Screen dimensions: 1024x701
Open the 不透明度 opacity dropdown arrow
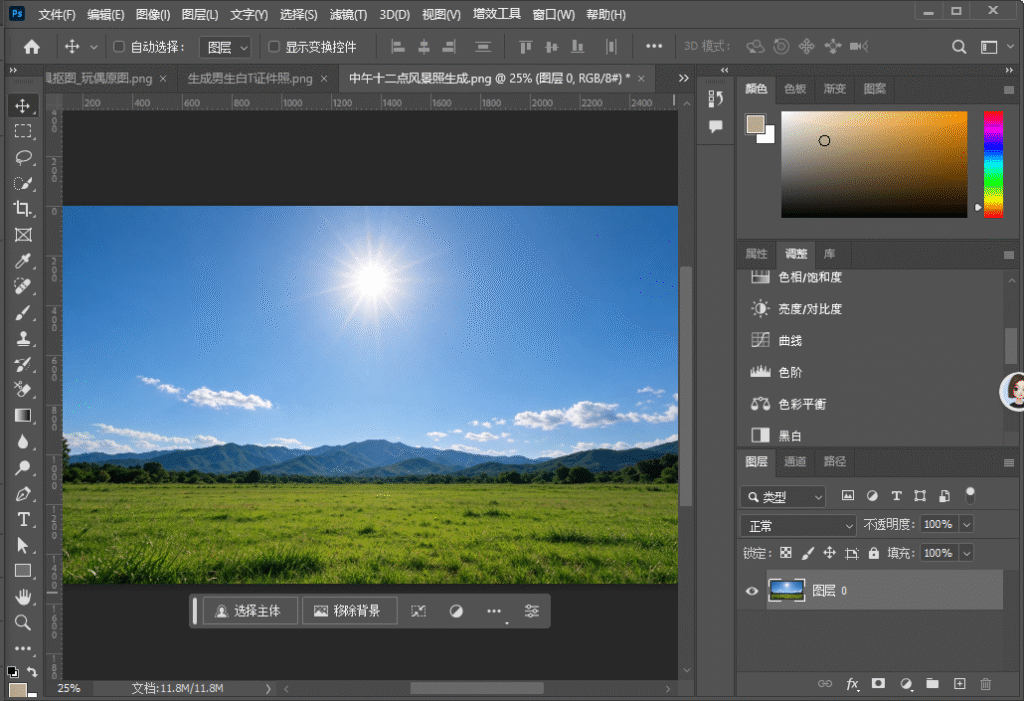pyautogui.click(x=967, y=524)
